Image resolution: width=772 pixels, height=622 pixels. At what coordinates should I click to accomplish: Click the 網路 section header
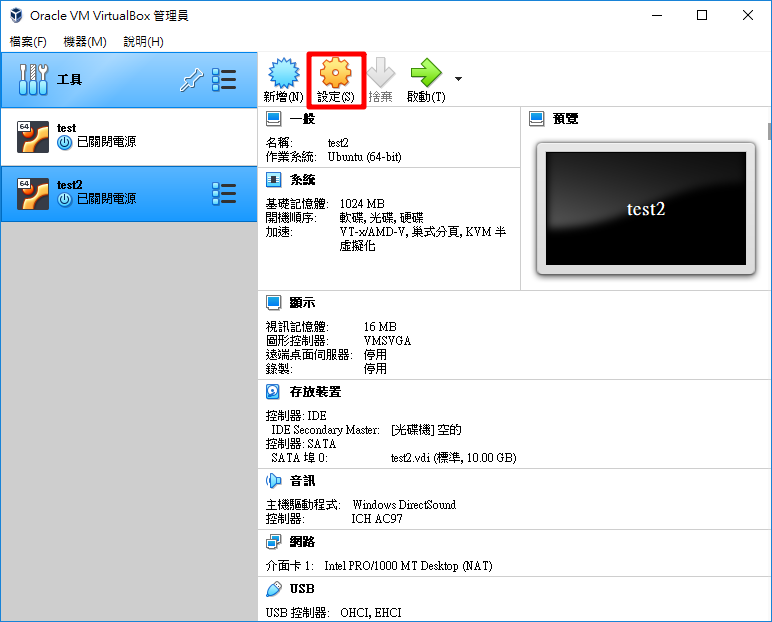tap(302, 541)
